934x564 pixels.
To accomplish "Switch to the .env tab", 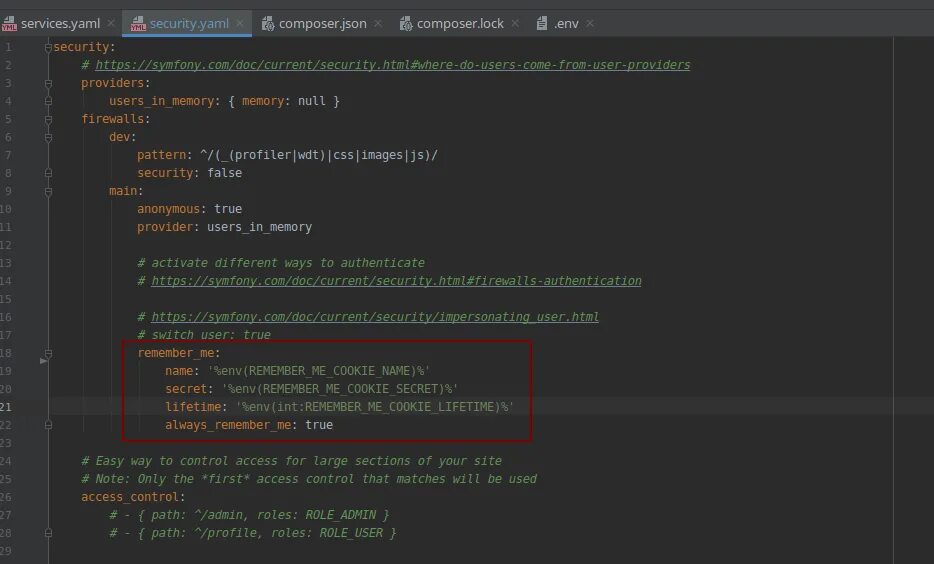I will (x=565, y=24).
